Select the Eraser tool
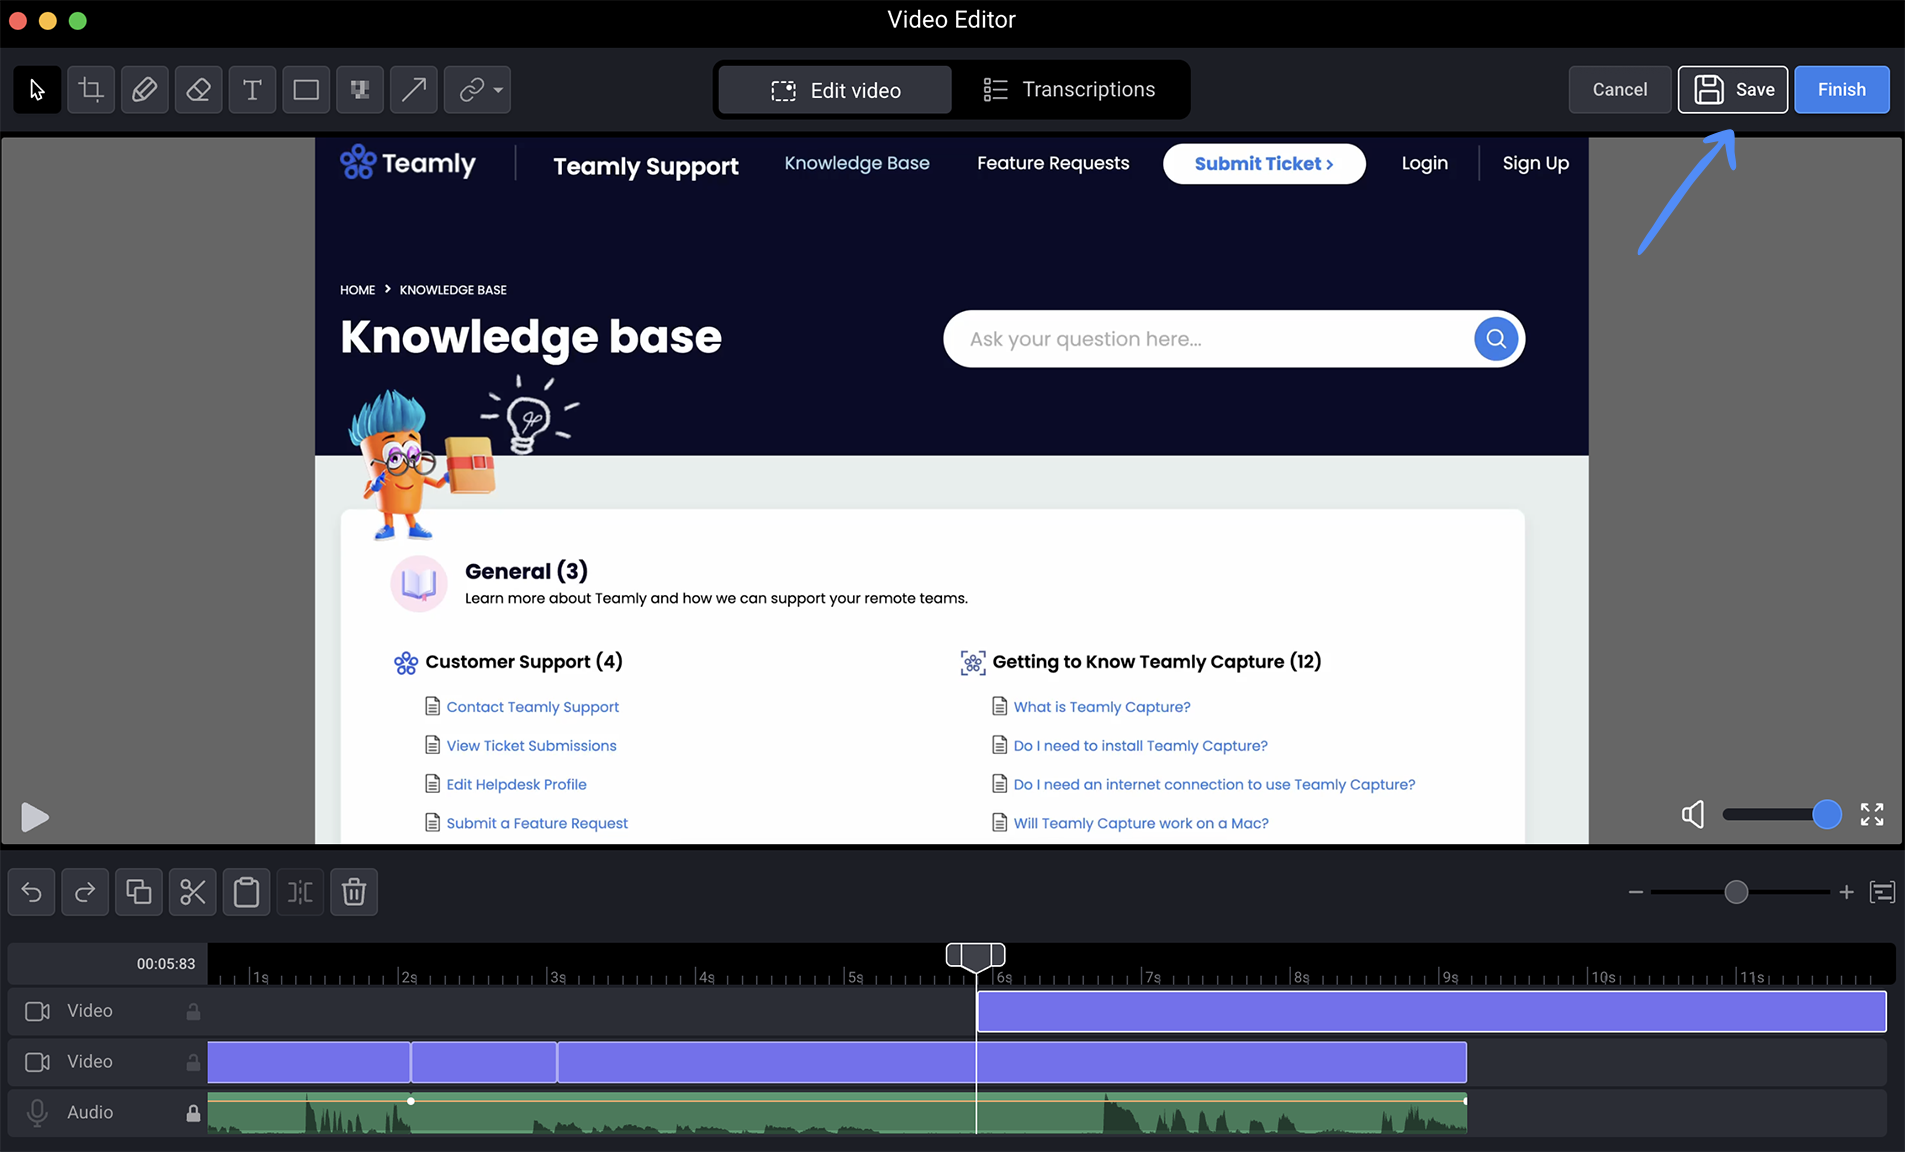Screen dimensions: 1905x1152 [199, 90]
